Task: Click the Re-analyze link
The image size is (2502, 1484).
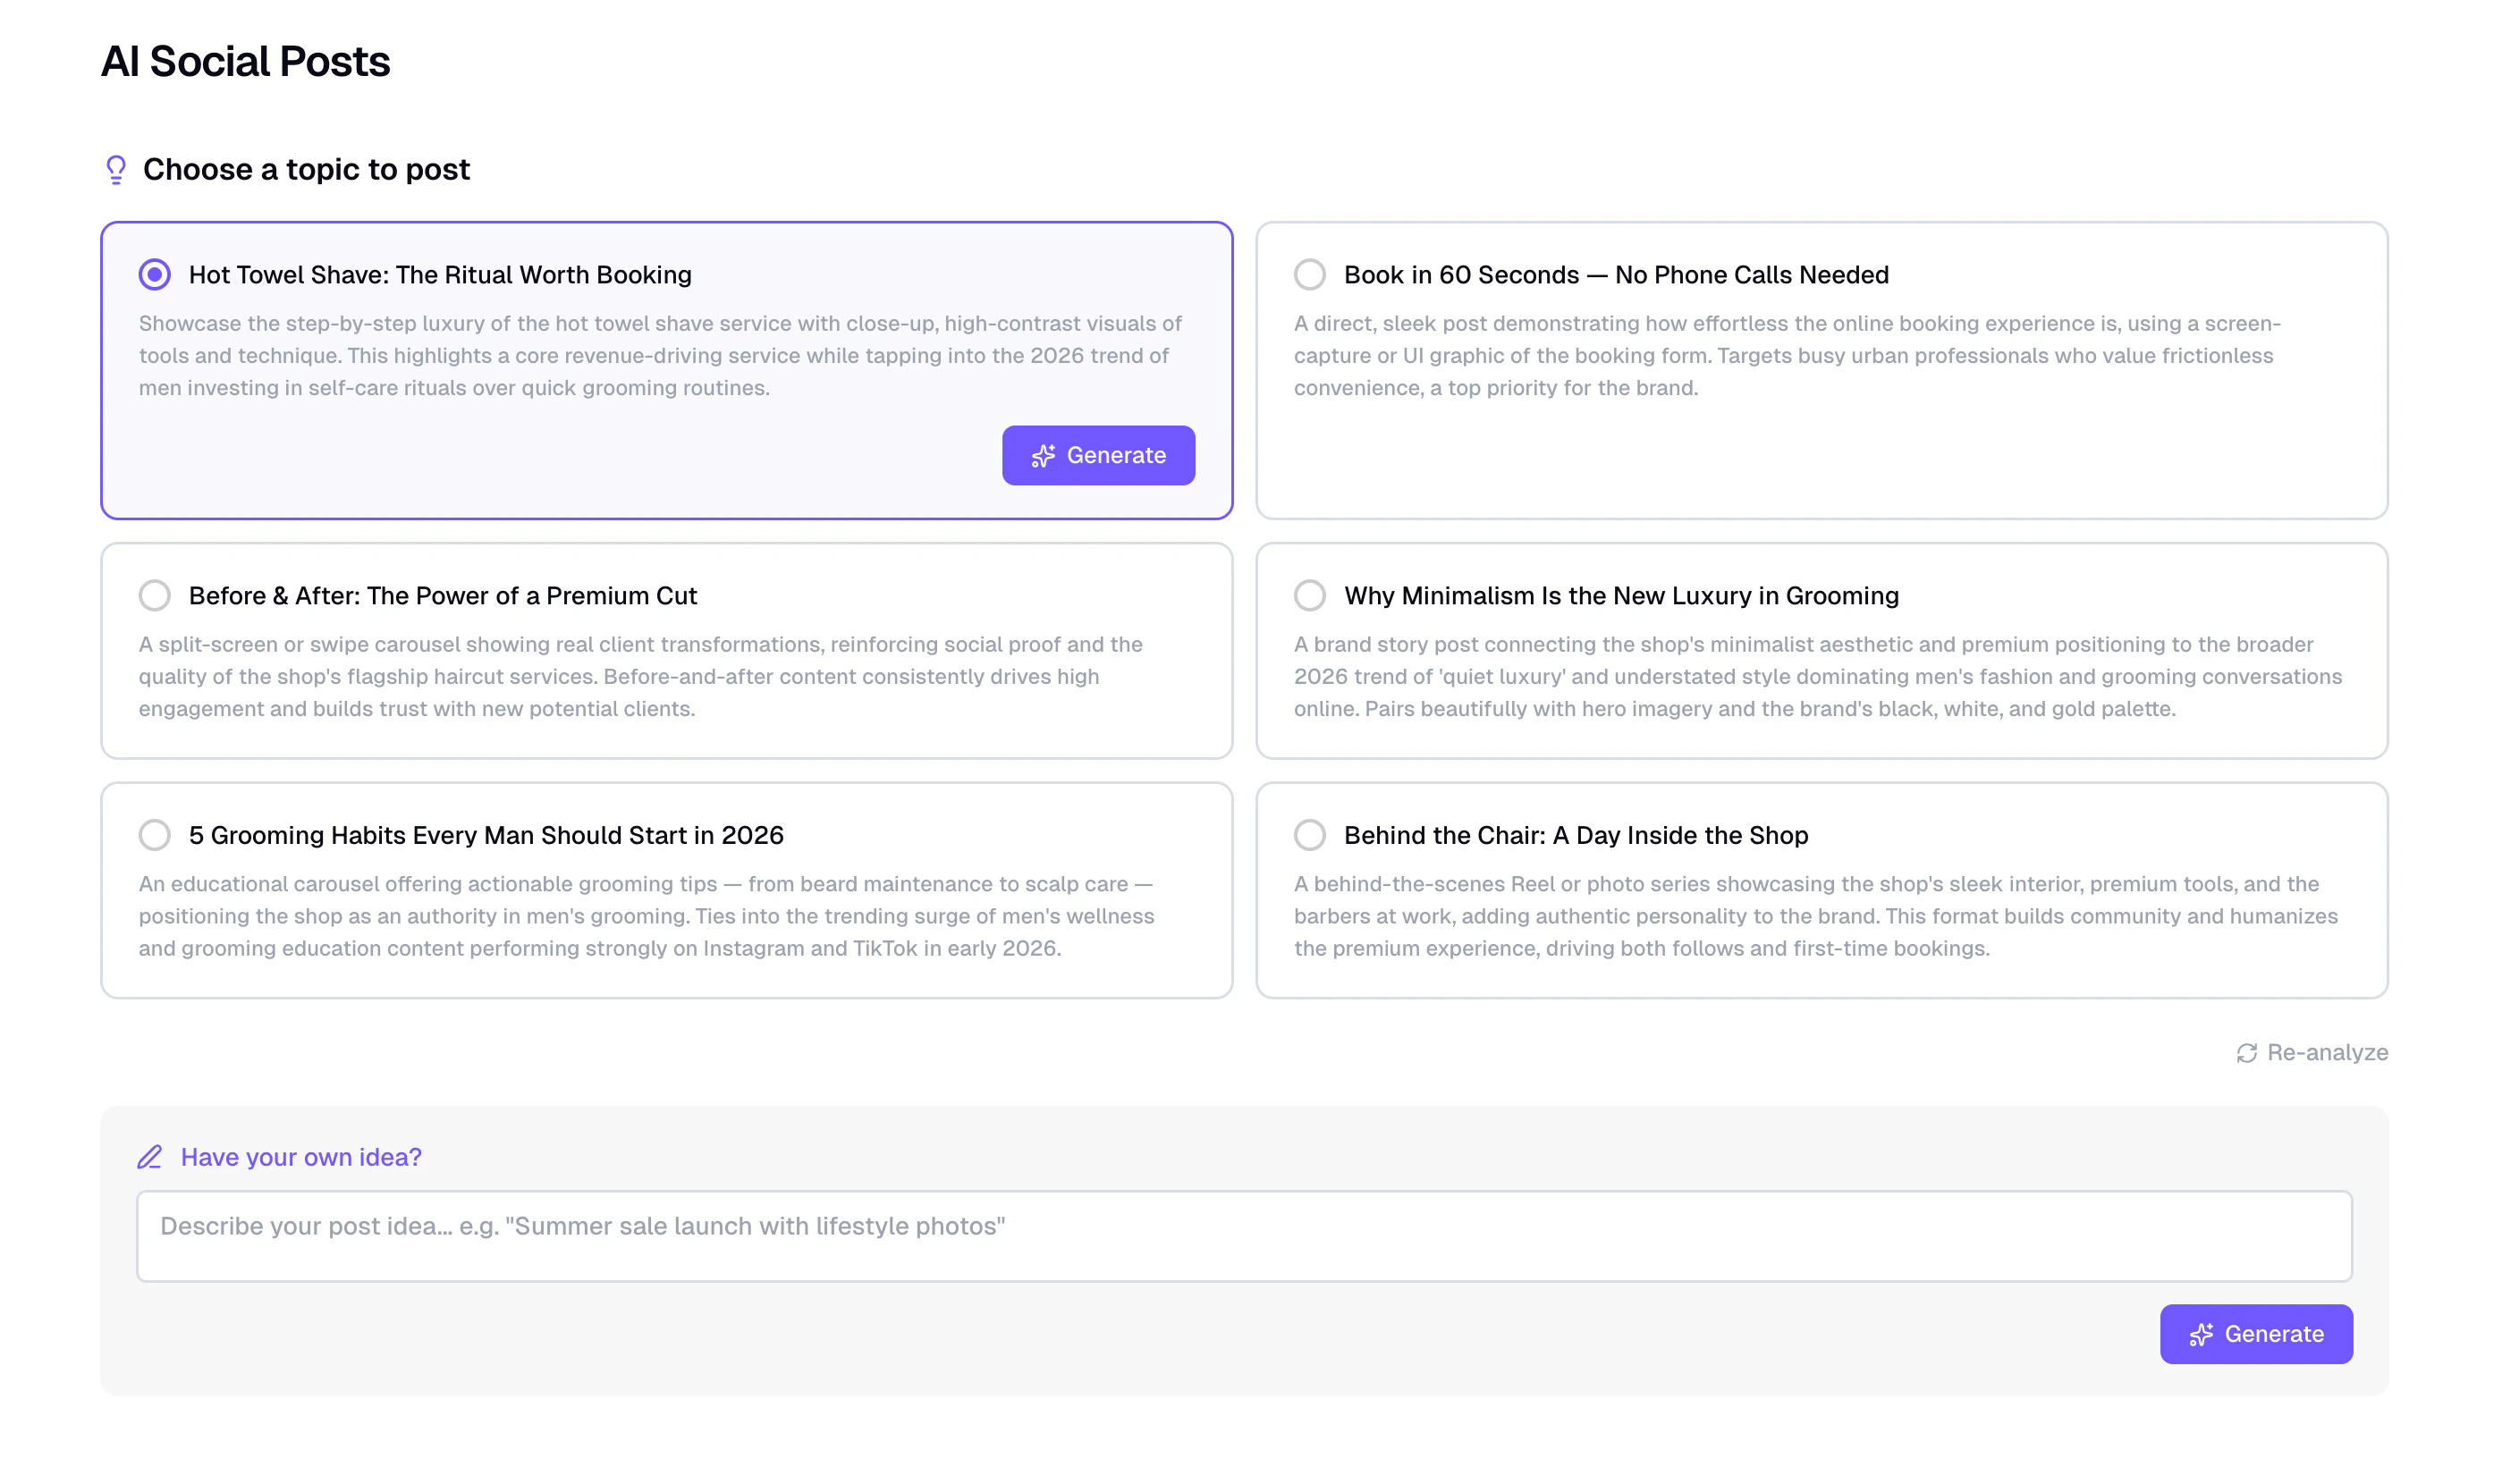Action: (x=2327, y=1052)
